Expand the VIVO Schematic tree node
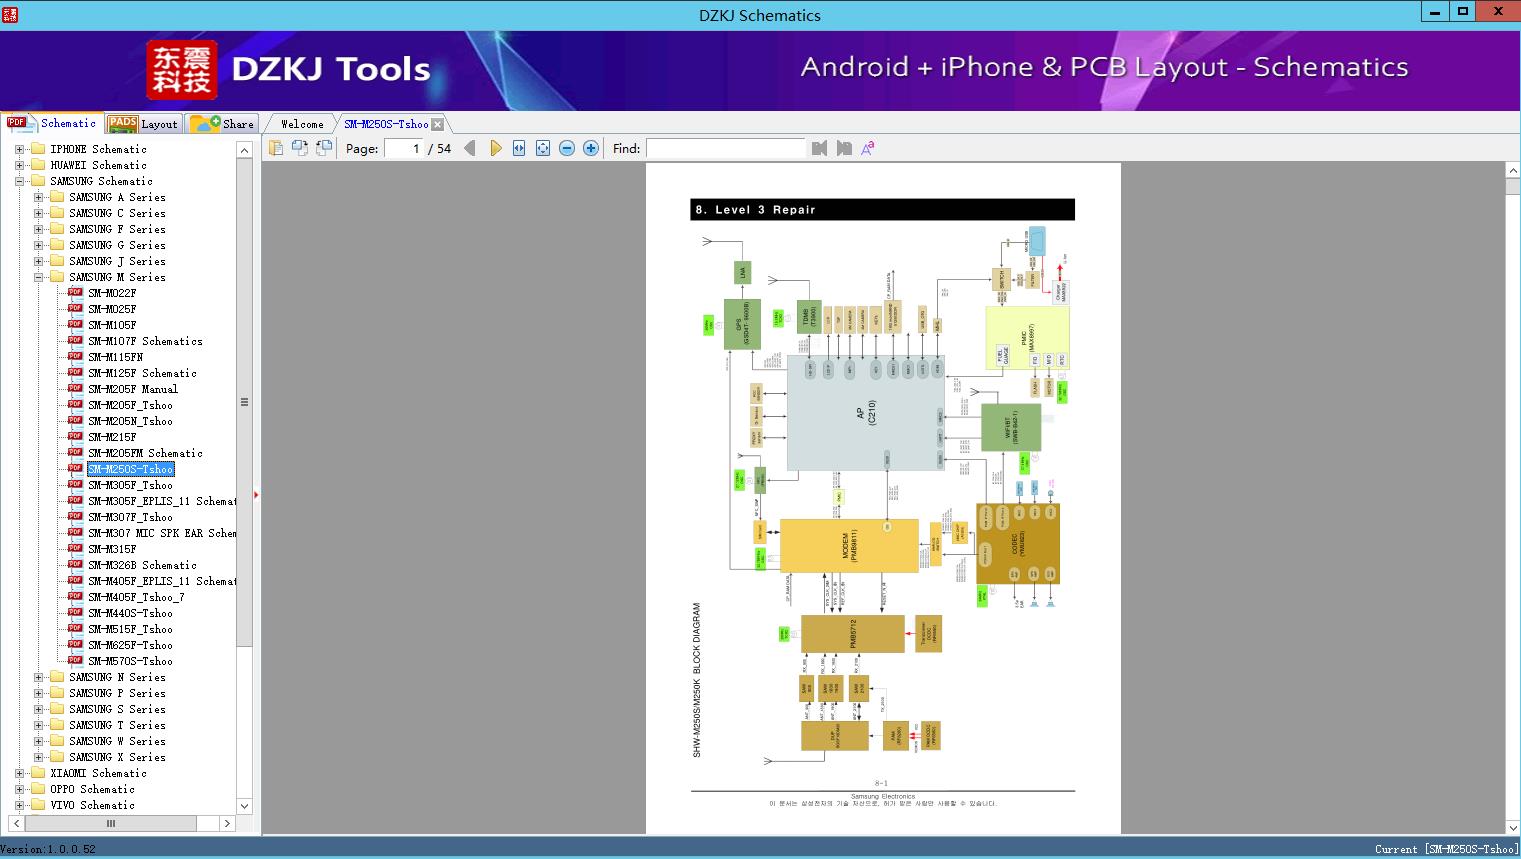 coord(19,805)
